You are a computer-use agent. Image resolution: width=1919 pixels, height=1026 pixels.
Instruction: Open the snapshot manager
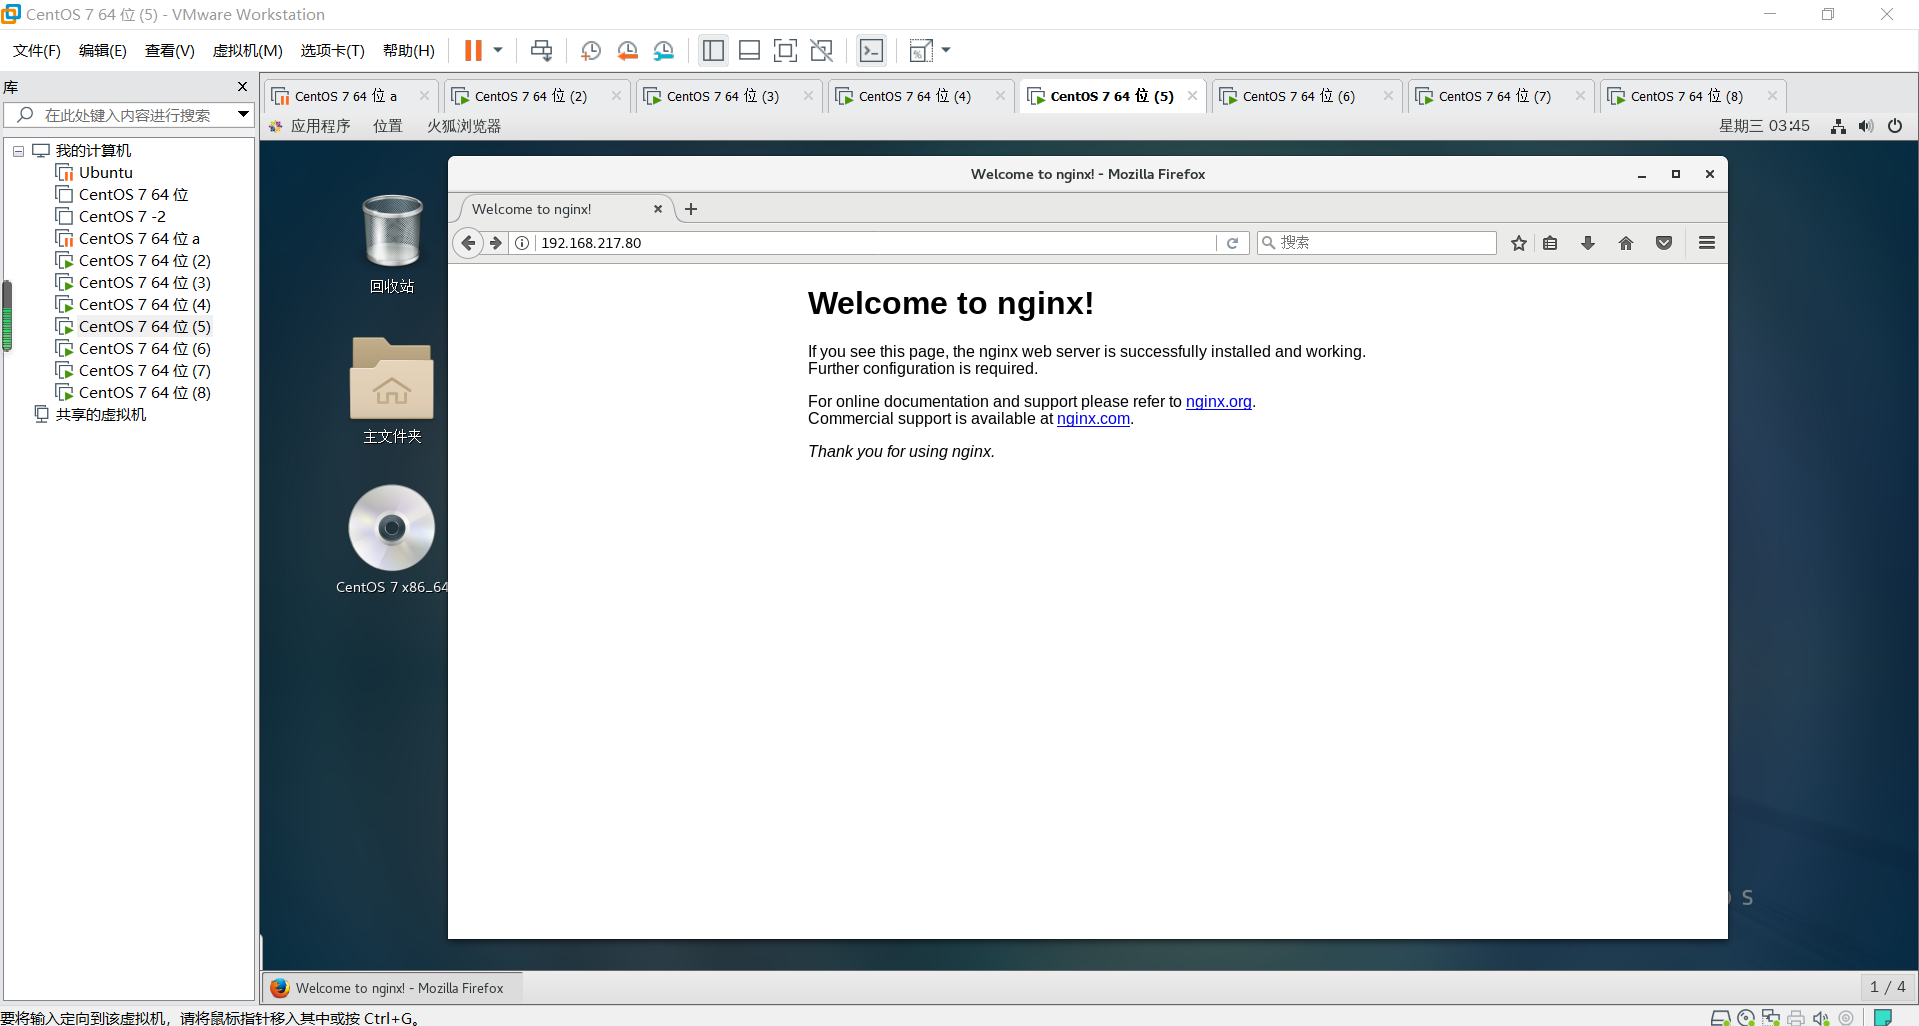pos(663,51)
